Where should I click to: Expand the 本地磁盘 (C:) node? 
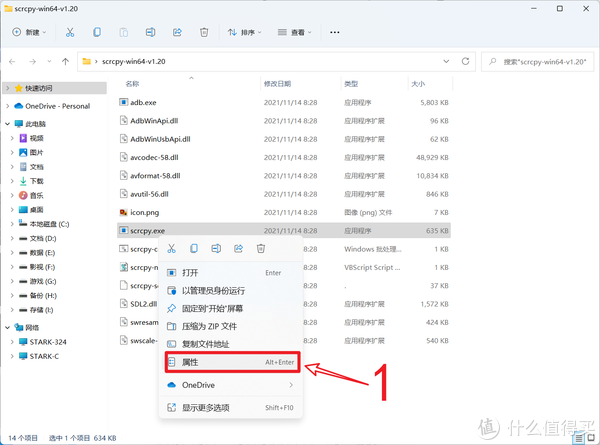[x=12, y=224]
